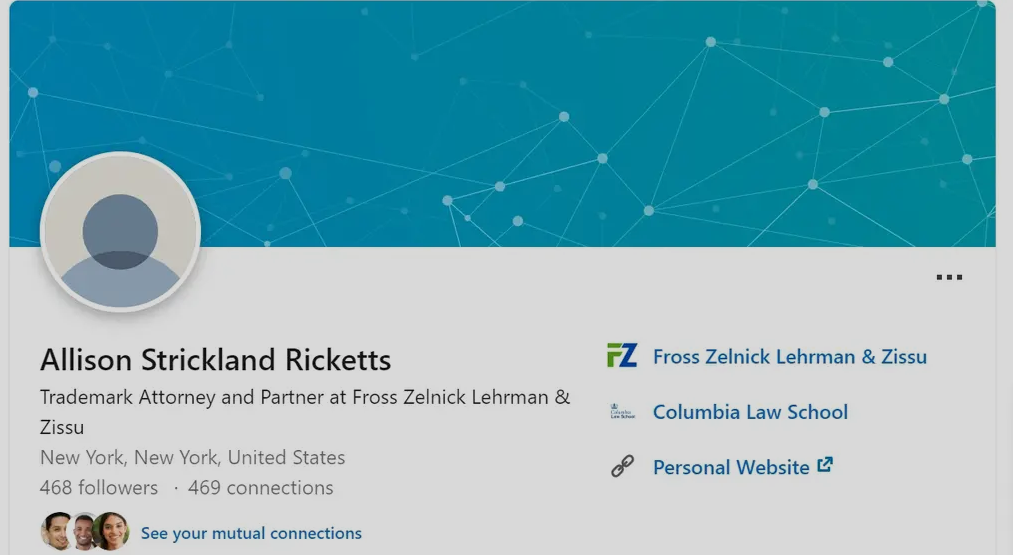1013x555 pixels.
Task: Click the chain link icon
Action: pos(622,467)
